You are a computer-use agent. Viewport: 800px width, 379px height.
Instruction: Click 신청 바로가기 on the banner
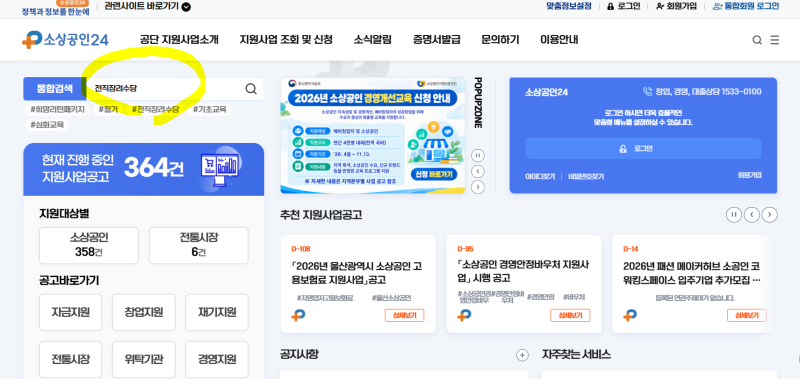point(434,174)
